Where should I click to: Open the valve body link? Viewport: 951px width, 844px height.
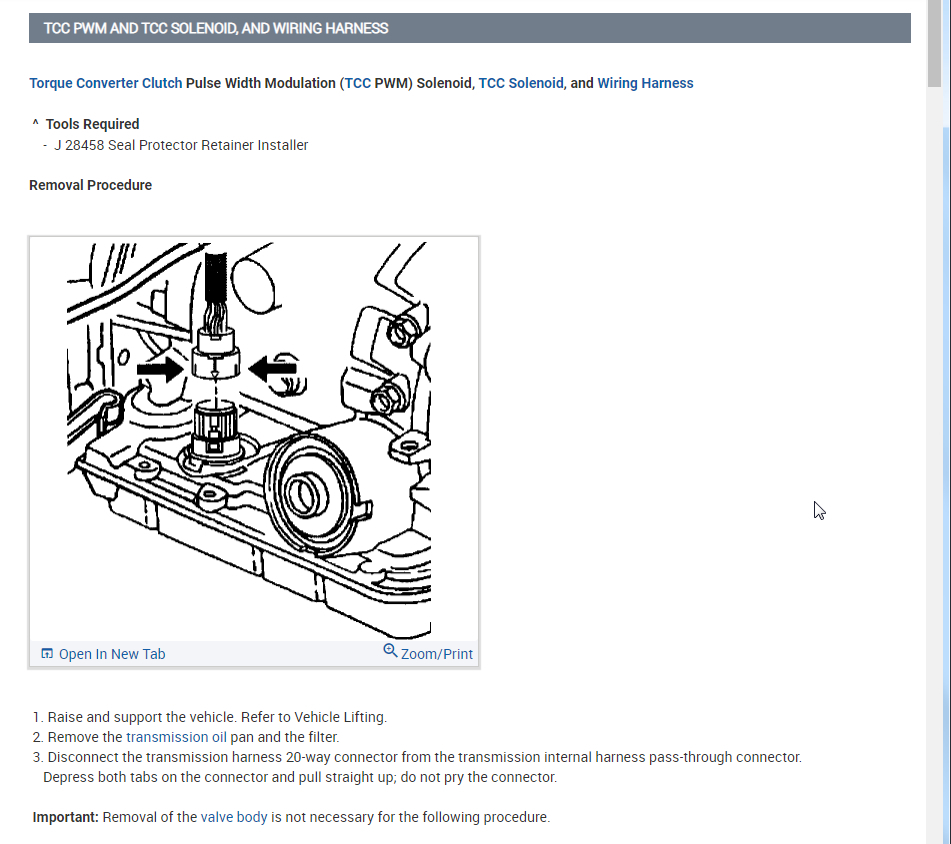tap(234, 817)
